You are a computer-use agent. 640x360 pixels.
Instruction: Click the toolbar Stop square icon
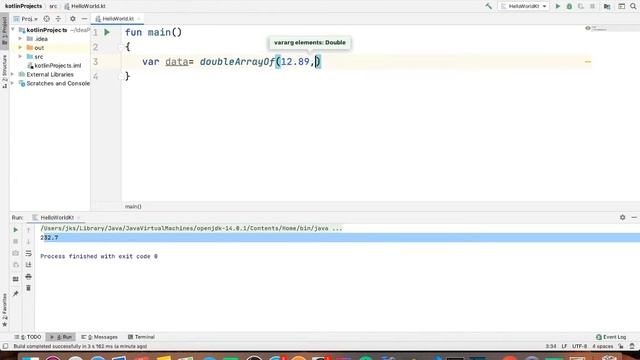click(x=592, y=6)
